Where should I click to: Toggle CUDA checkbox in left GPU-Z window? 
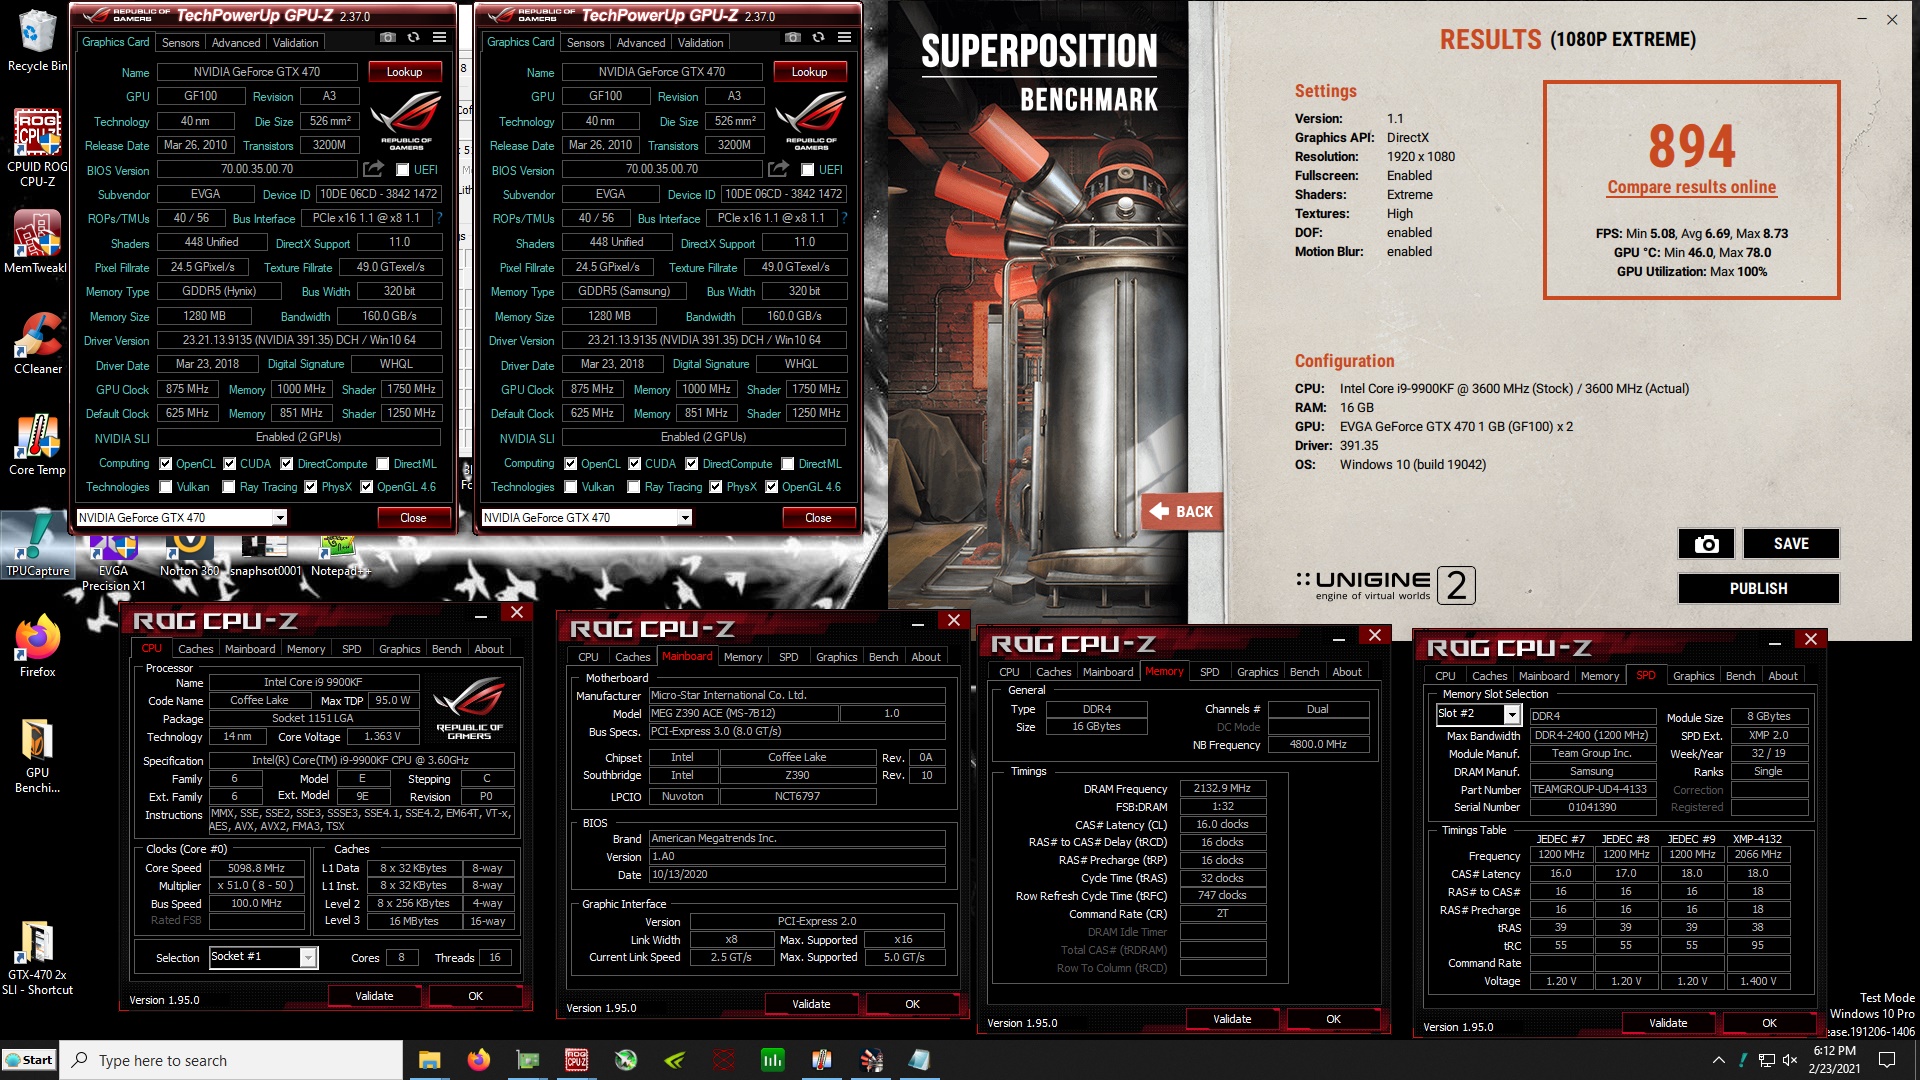point(230,464)
